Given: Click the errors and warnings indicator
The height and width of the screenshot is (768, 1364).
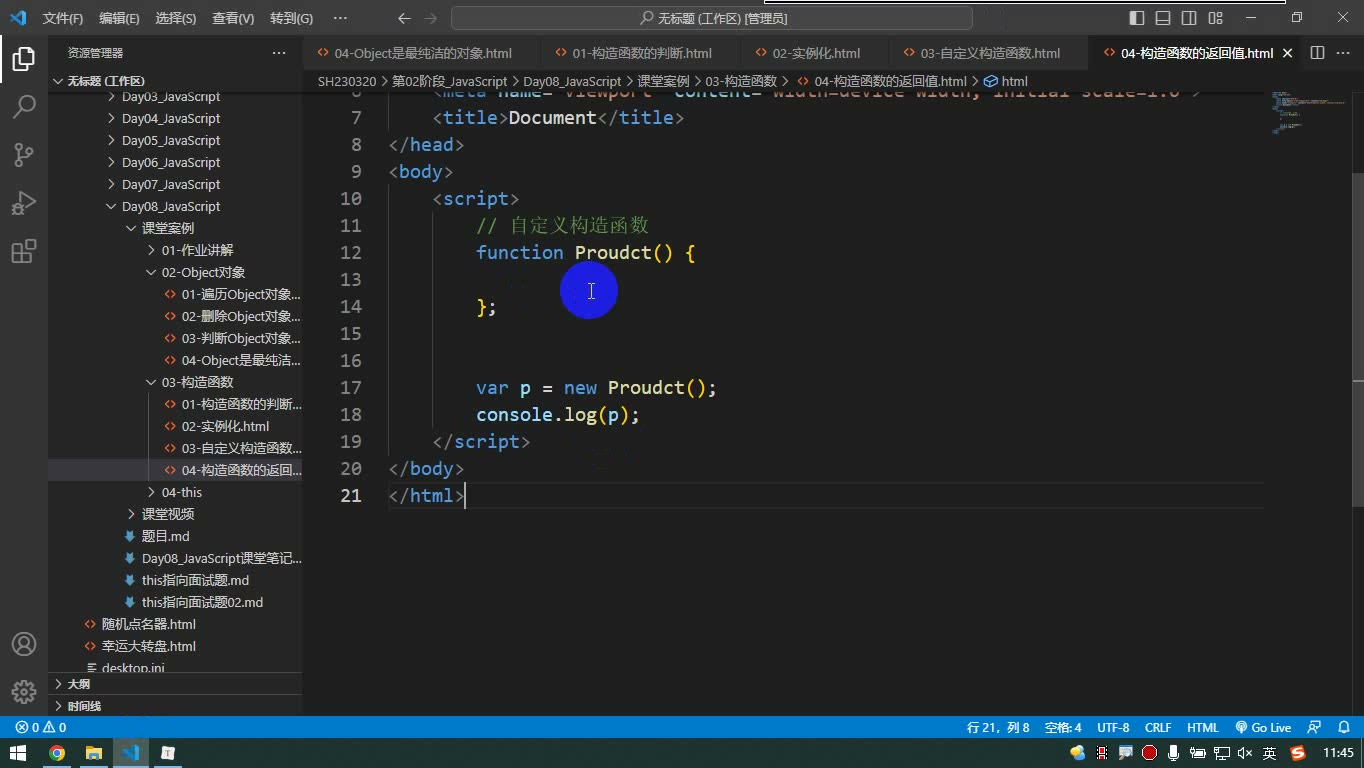Looking at the screenshot, I should pyautogui.click(x=41, y=727).
